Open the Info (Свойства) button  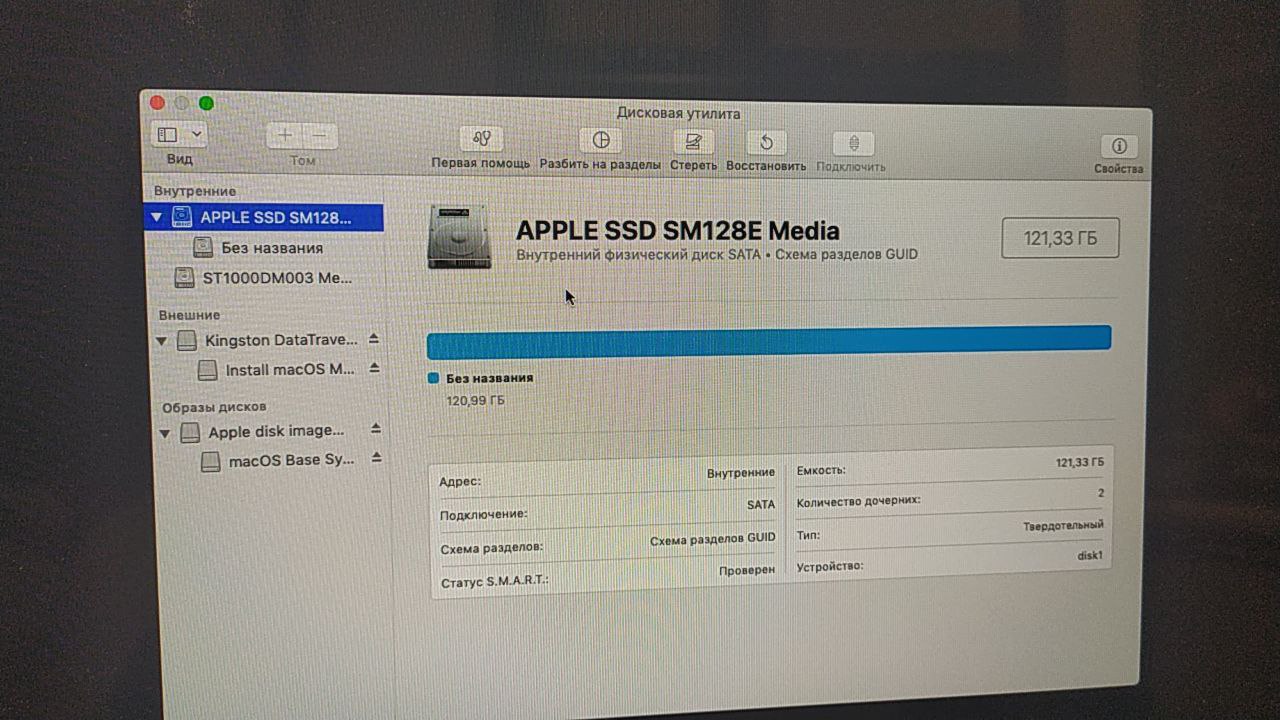(1119, 146)
